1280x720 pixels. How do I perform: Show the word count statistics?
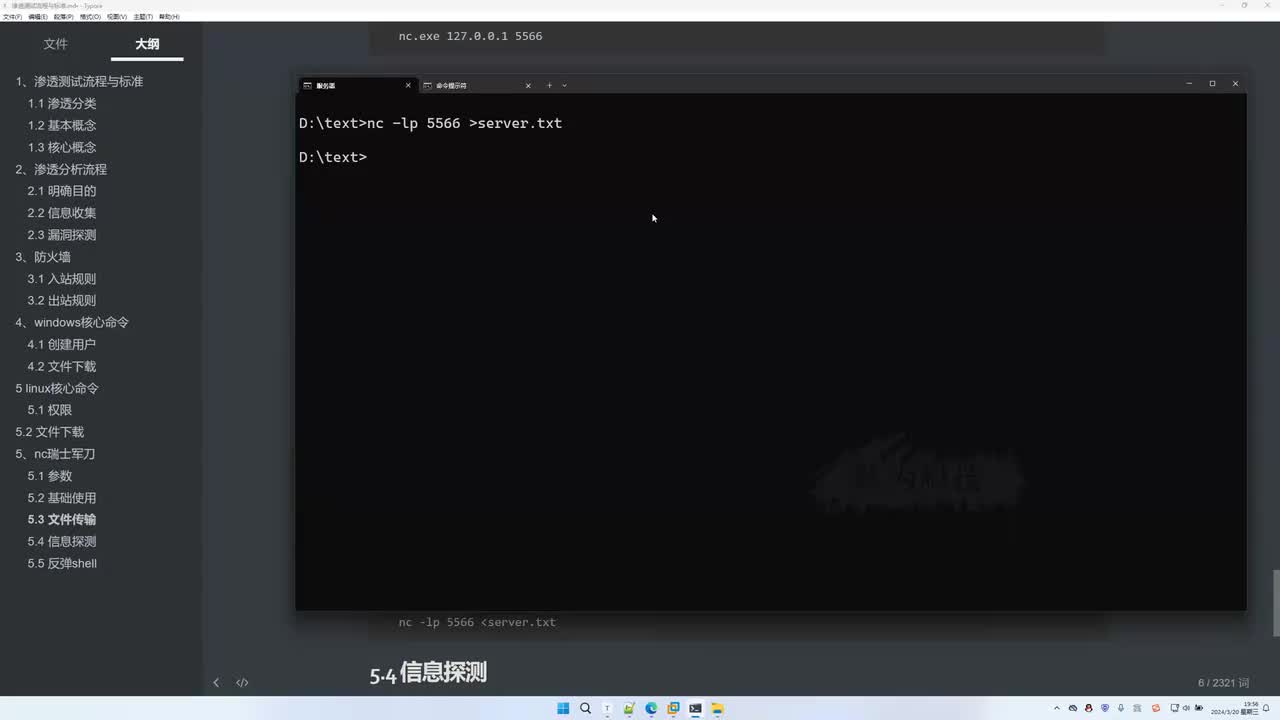[x=1223, y=683]
